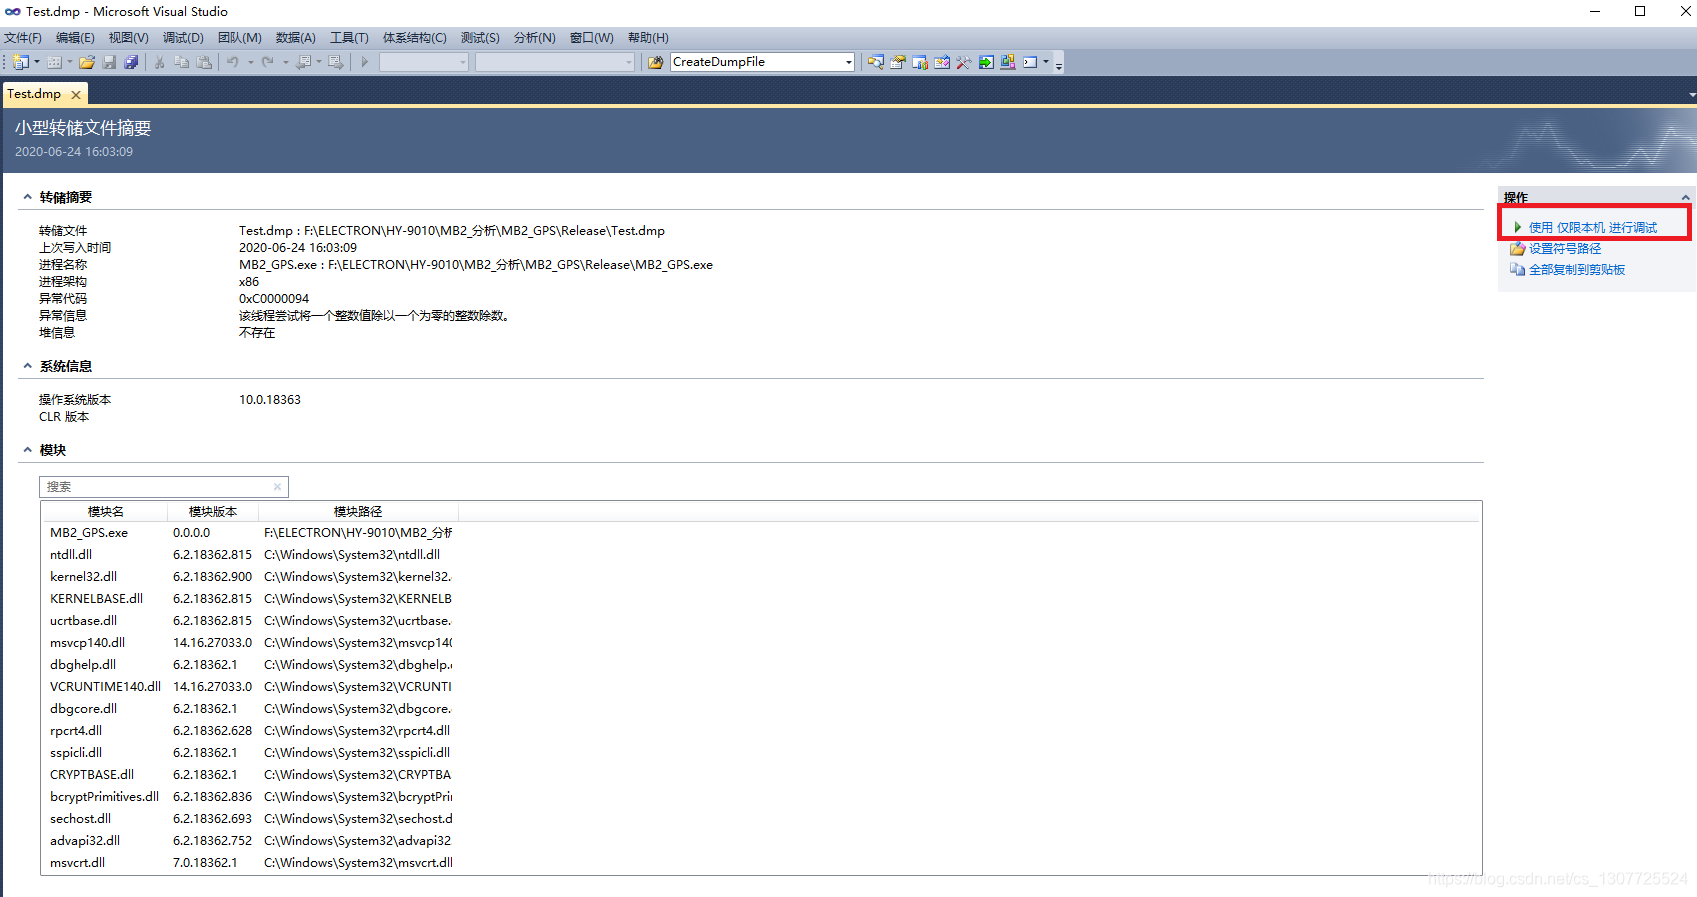Open the CreateDumpFile find combo box dropdown

pyautogui.click(x=848, y=62)
